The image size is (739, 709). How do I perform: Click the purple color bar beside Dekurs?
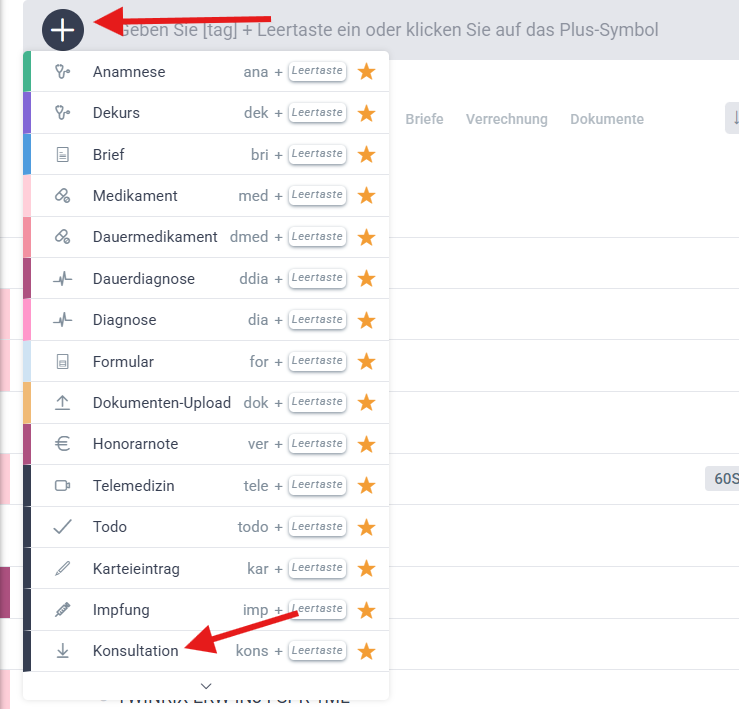pos(27,113)
